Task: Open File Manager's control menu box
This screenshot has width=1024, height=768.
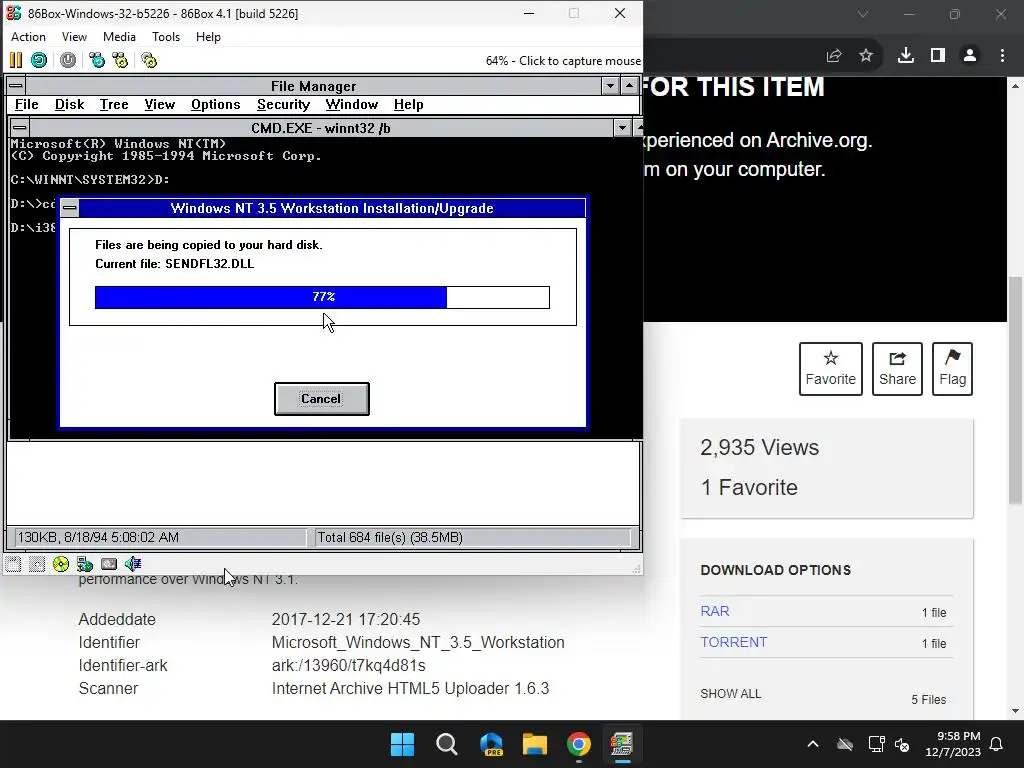Action: [16, 86]
